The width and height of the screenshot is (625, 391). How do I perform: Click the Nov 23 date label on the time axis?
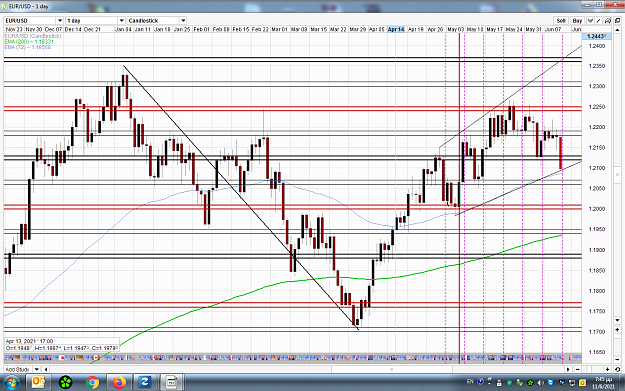coord(14,29)
